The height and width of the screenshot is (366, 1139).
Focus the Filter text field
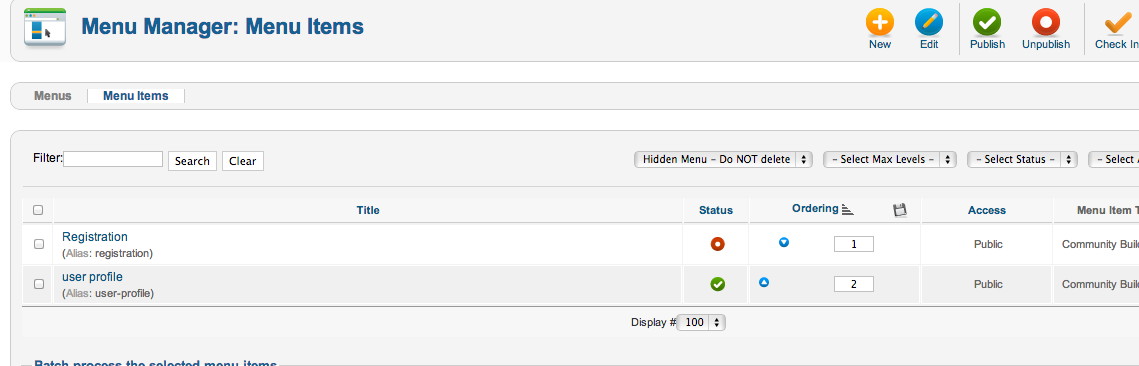pyautogui.click(x=113, y=159)
